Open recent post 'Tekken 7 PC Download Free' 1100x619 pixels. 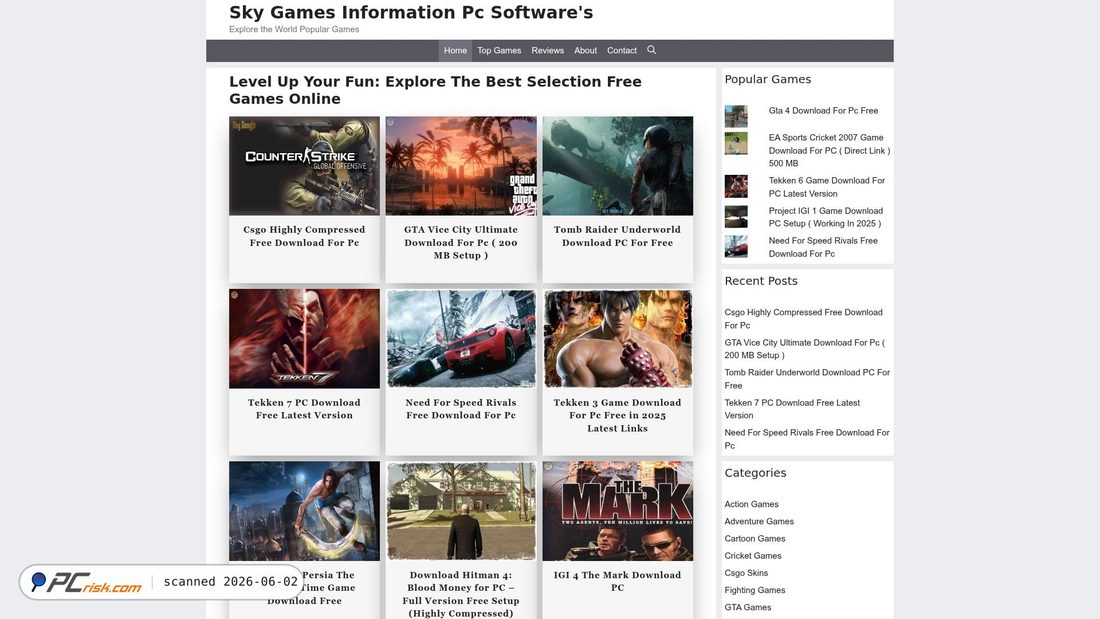coord(792,409)
